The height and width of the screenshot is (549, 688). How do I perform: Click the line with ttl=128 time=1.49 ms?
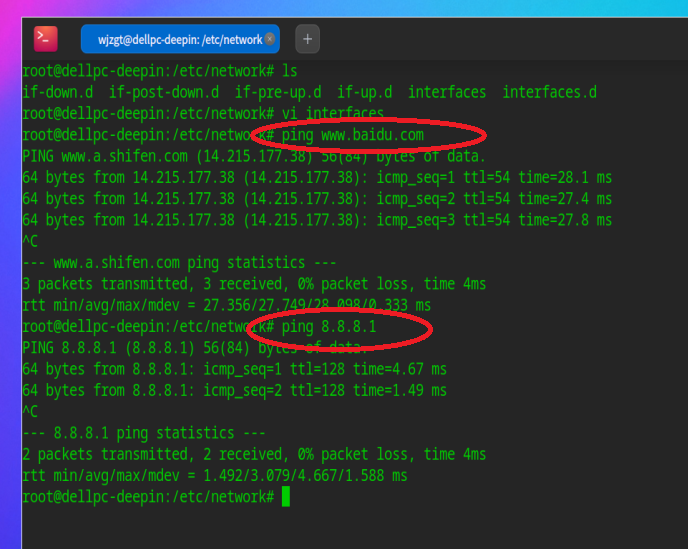(234, 390)
